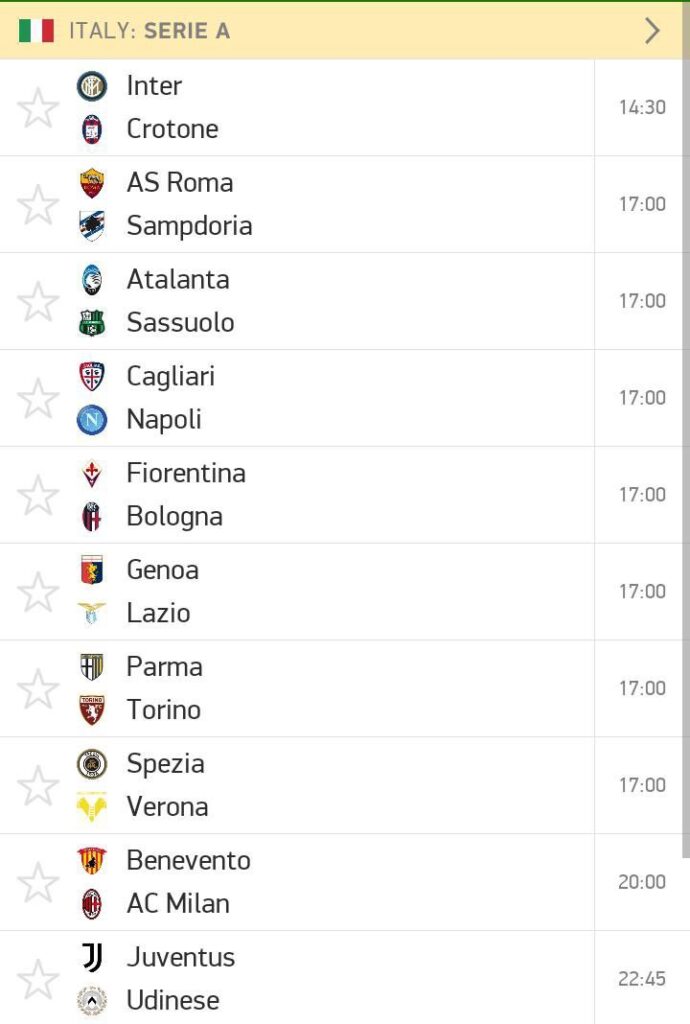Select the Fiorentina vs Bologna time 17:00
The height and width of the screenshot is (1024, 690).
[642, 495]
